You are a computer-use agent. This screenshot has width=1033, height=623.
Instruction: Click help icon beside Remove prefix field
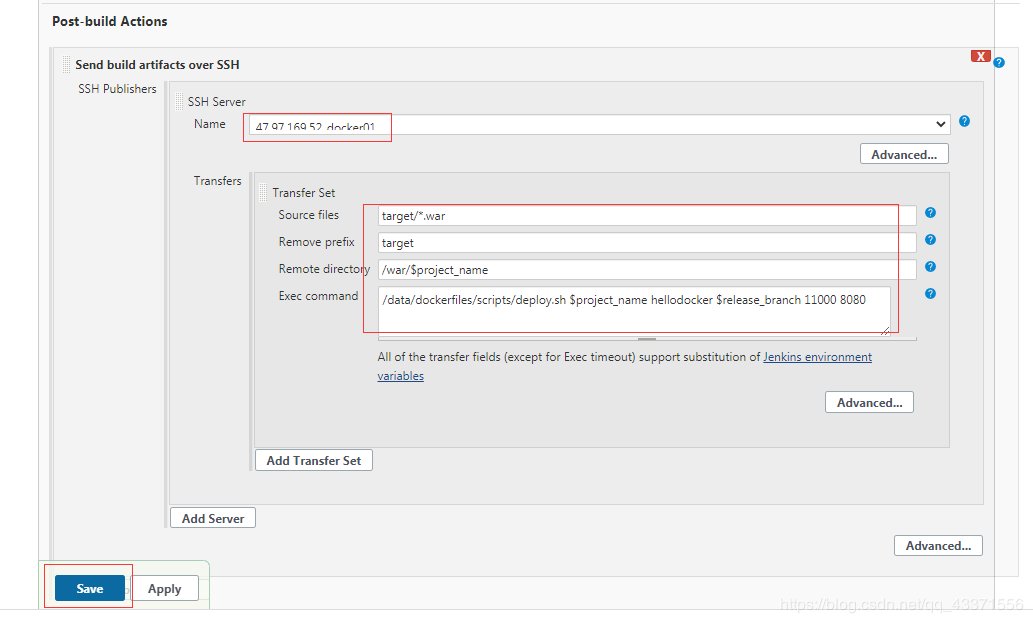930,240
